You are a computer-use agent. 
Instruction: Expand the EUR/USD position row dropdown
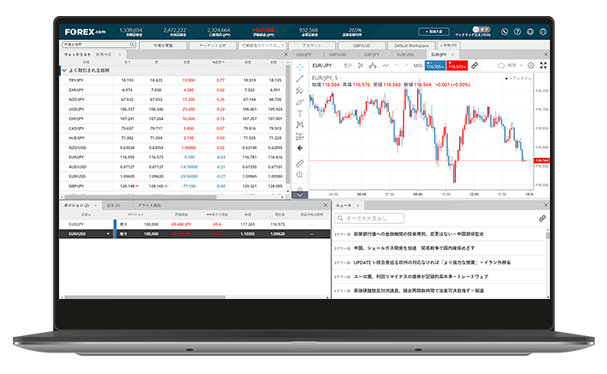pyautogui.click(x=108, y=234)
